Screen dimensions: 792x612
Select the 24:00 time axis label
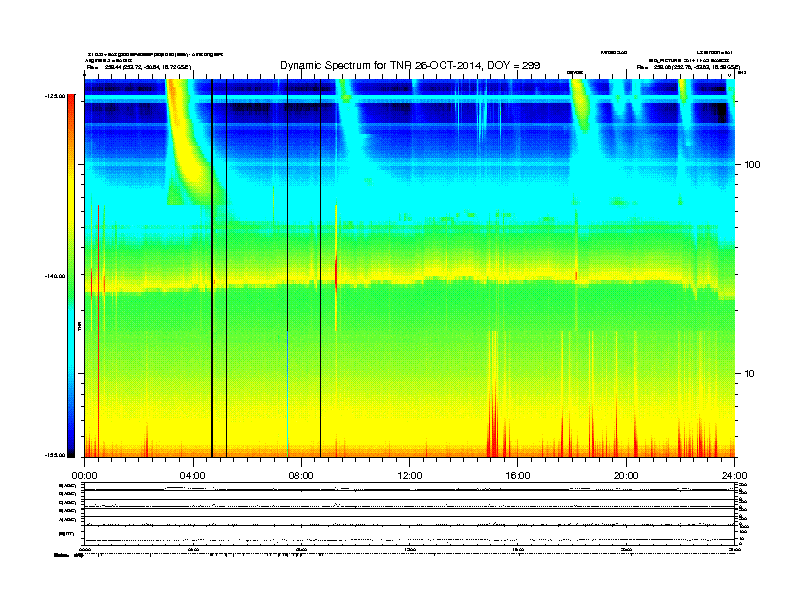734,476
